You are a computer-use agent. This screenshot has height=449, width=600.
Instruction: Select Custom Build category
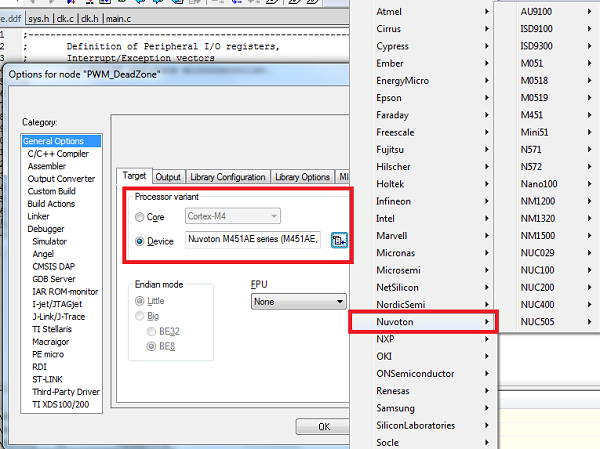tap(52, 191)
